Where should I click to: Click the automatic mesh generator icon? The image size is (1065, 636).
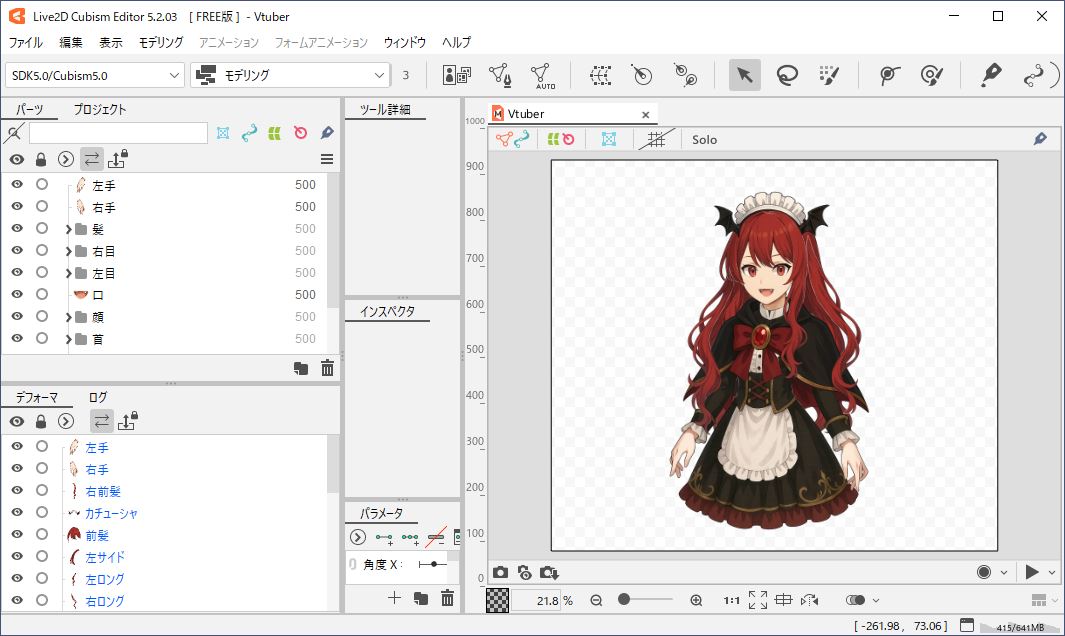click(541, 75)
